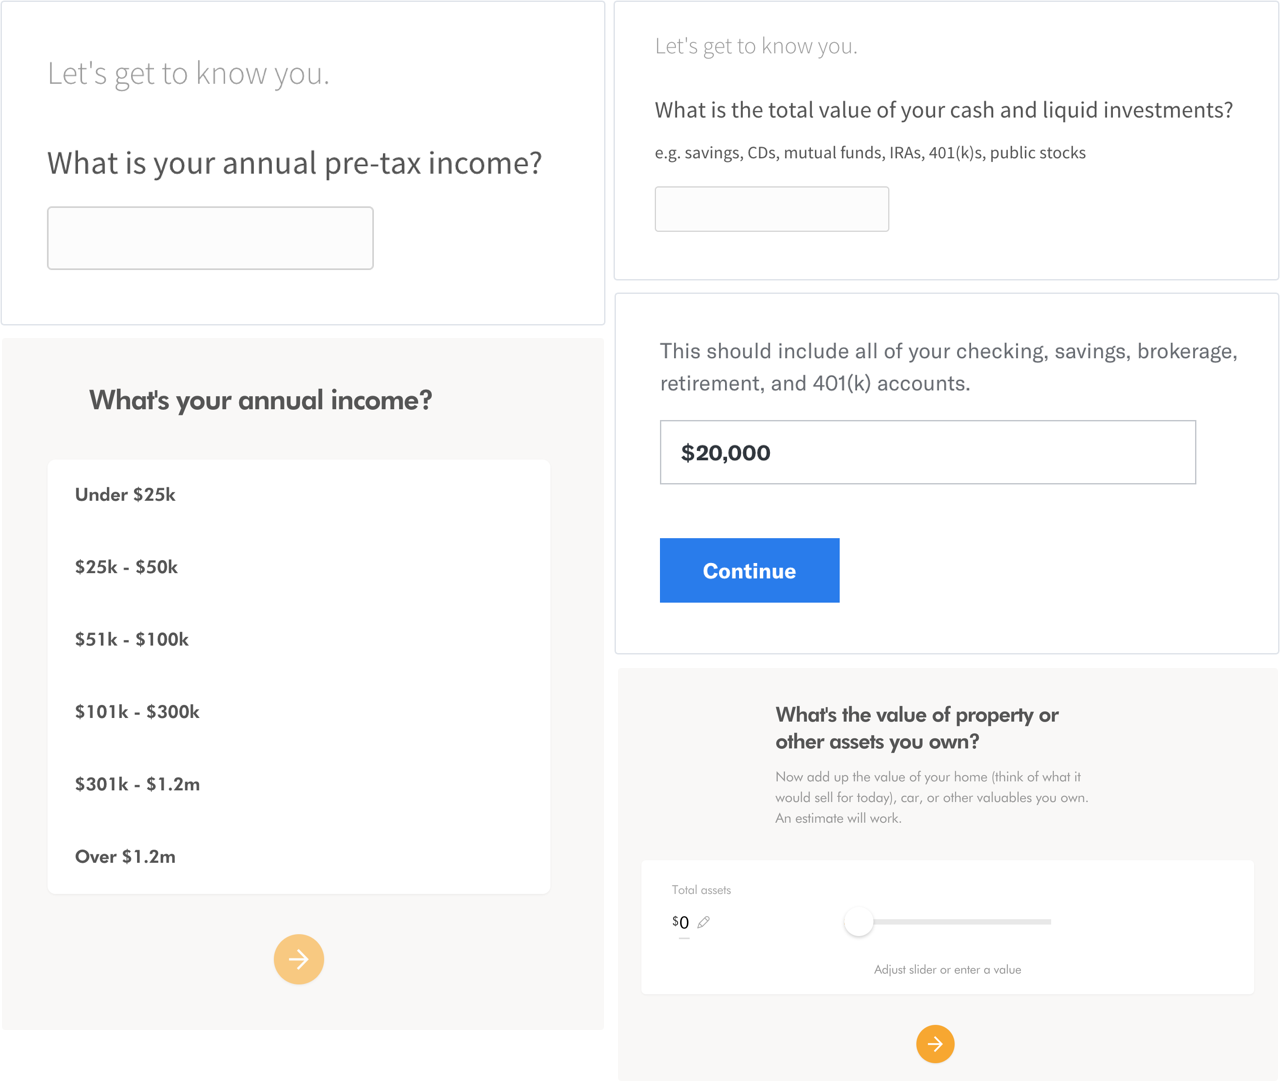This screenshot has width=1280, height=1082.
Task: Click the 'What's your annual income?' heading
Action: (260, 400)
